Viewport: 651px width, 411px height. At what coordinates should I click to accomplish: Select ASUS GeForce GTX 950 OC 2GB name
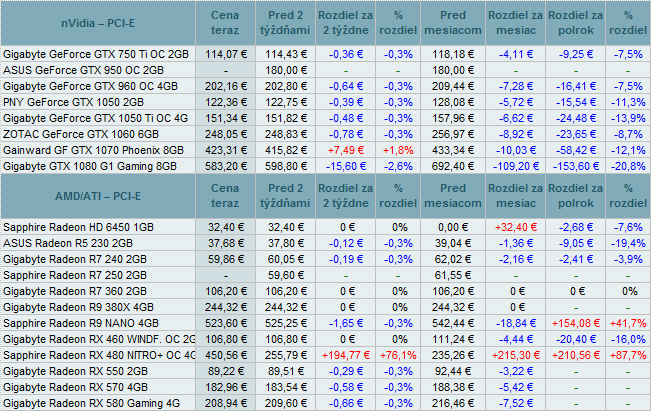pos(83,70)
